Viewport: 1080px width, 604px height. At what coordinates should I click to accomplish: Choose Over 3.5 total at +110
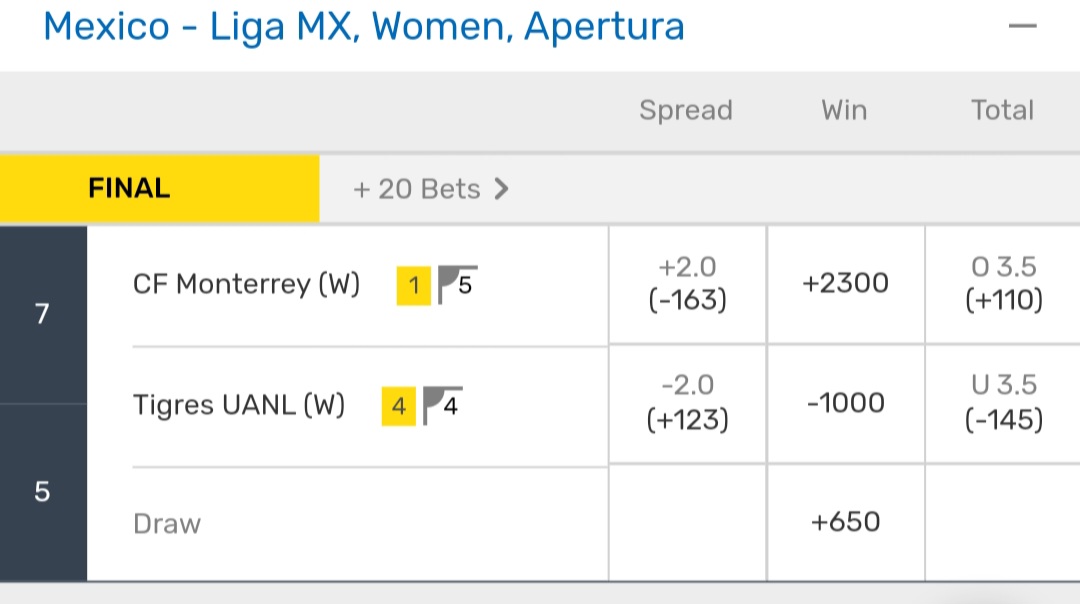1003,284
